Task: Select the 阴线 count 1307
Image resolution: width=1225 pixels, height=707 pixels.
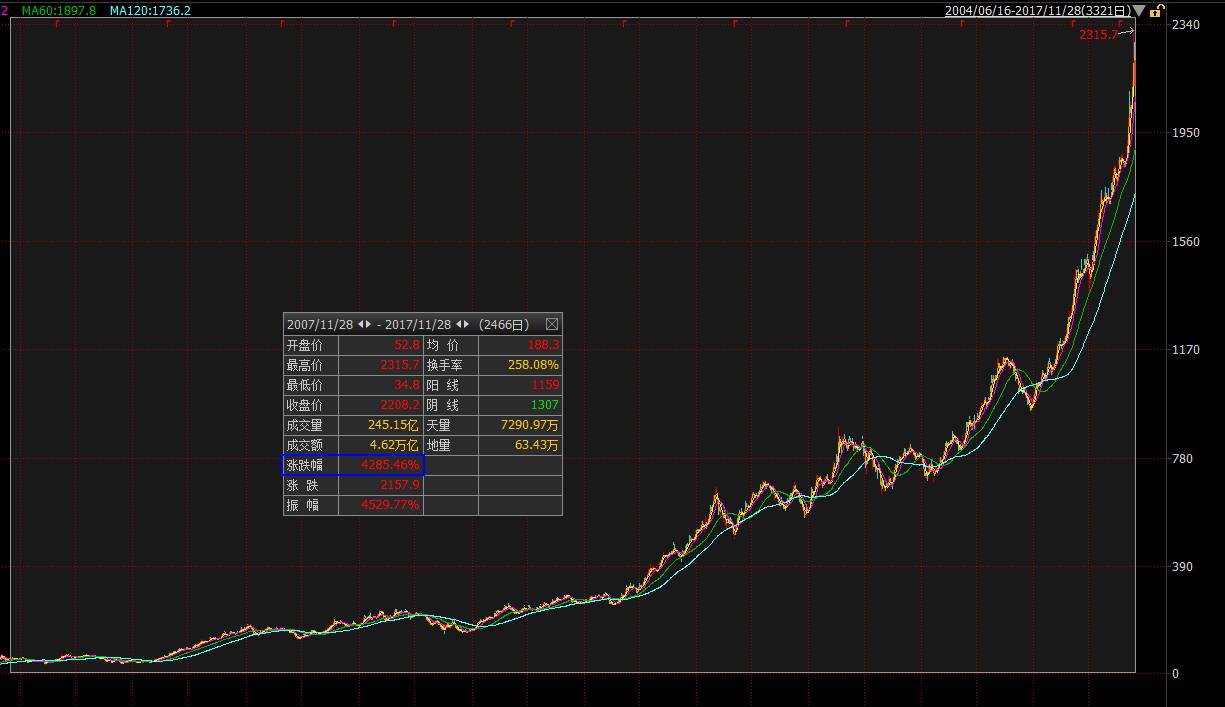Action: pos(546,405)
